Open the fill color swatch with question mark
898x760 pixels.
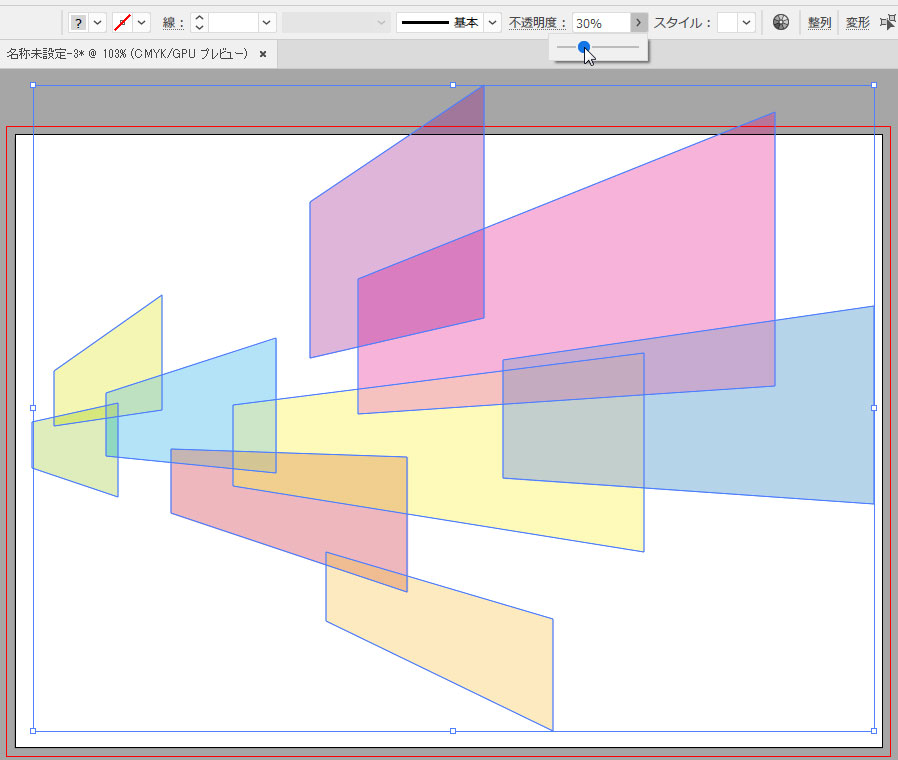point(78,23)
